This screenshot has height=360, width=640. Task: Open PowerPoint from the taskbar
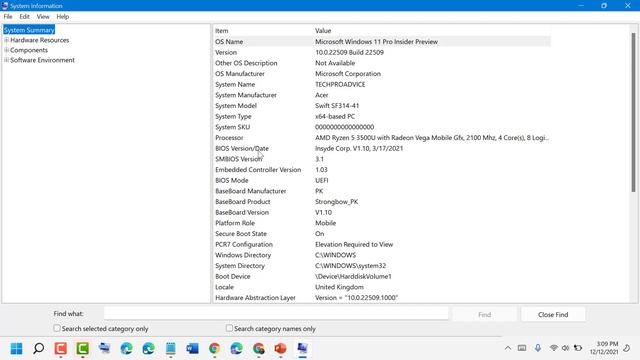point(280,349)
